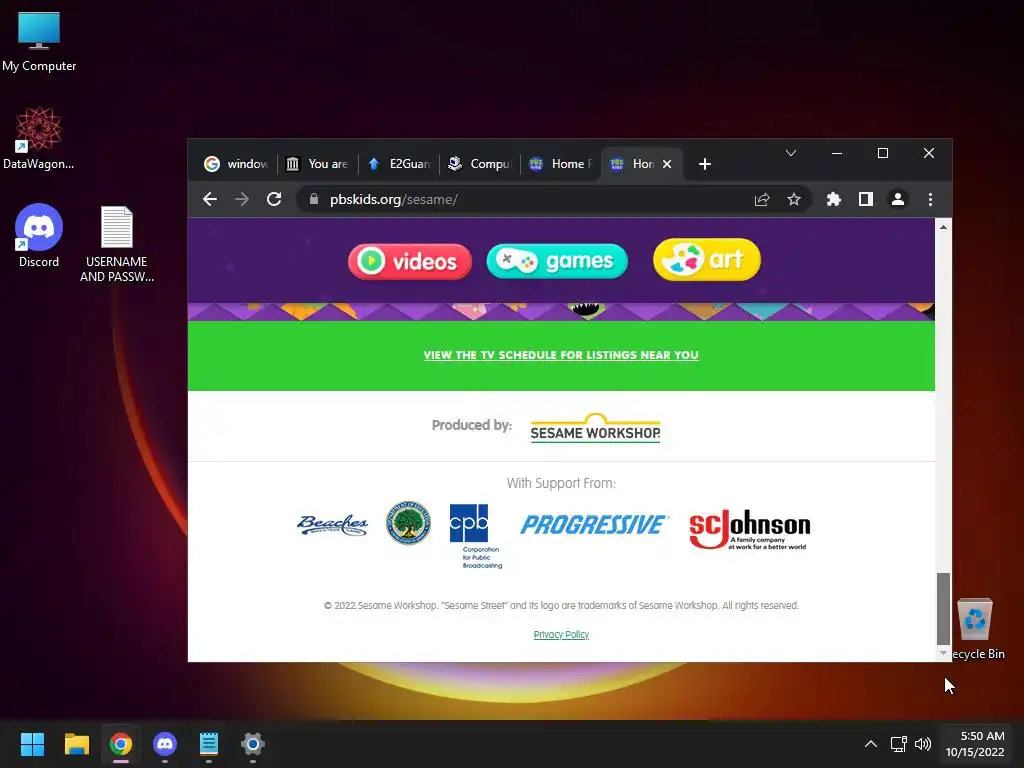Screen dimensions: 1024x768
Task: Click the Department of Education seal logo
Action: 408,523
